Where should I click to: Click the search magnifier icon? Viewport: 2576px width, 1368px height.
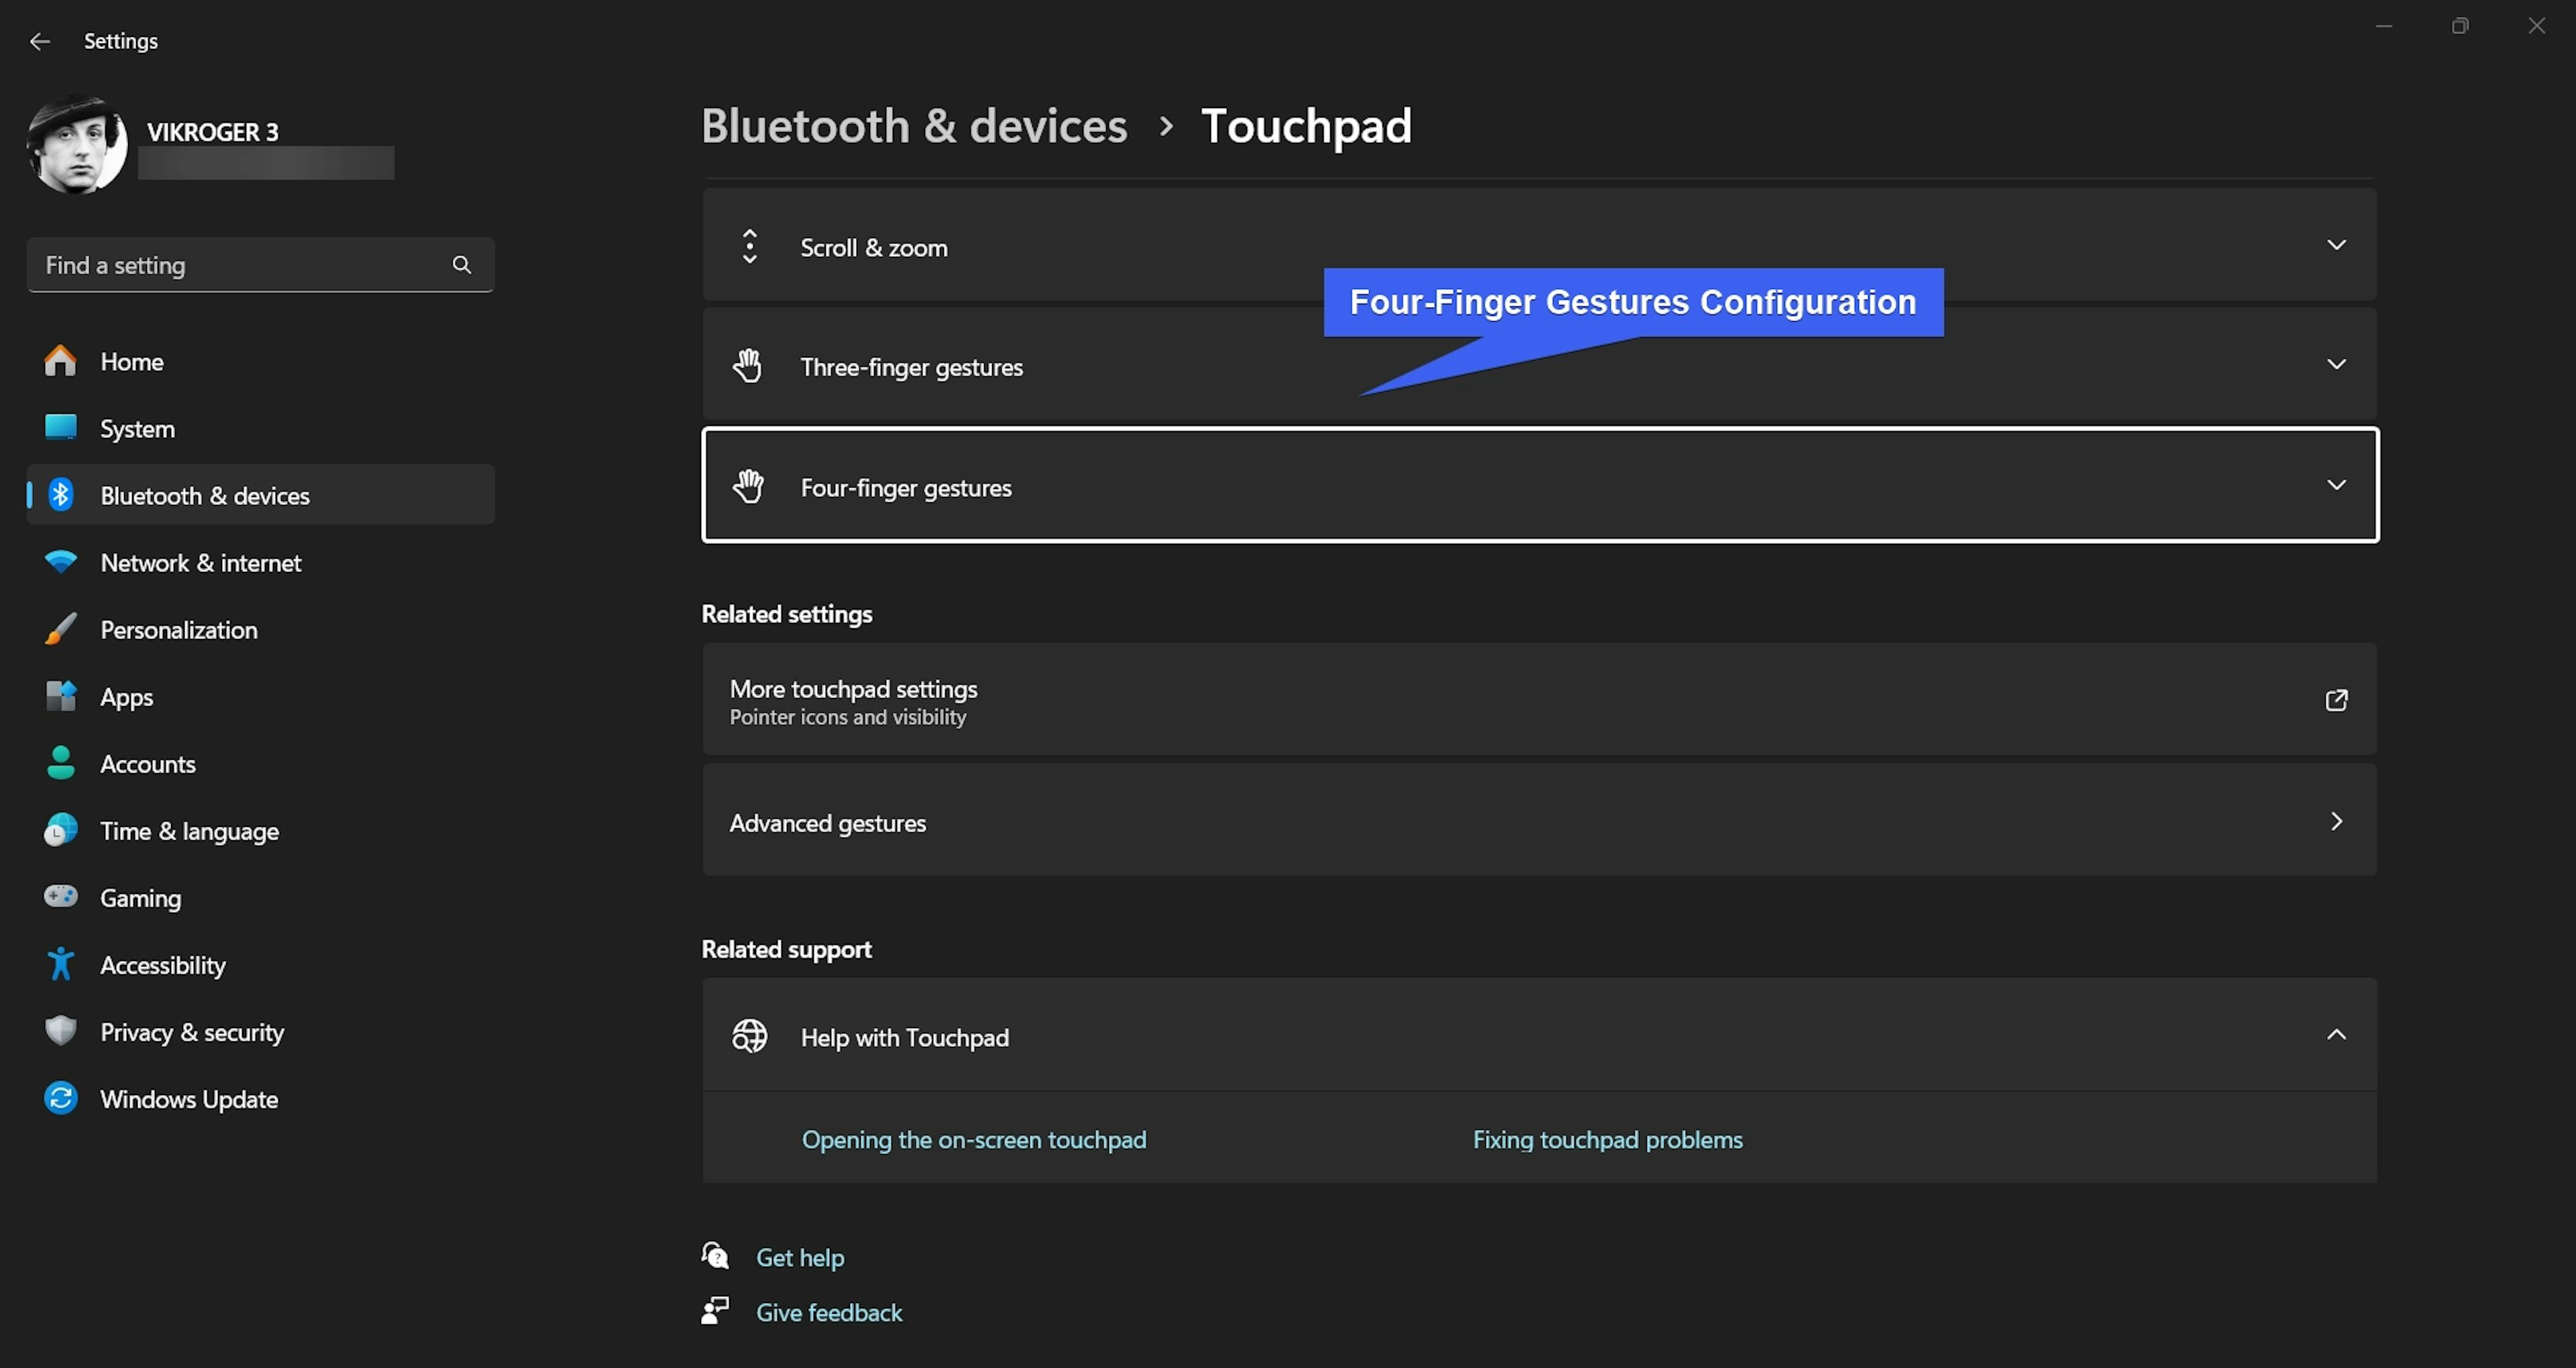tap(461, 265)
